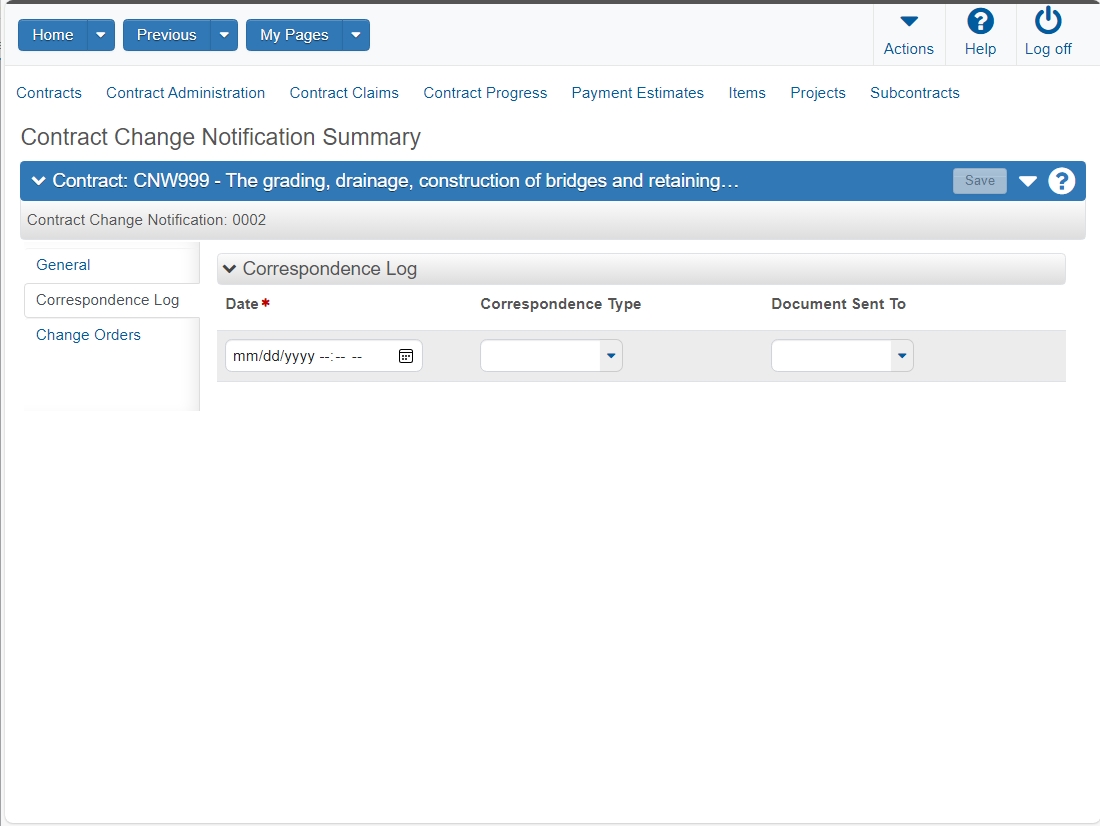
Task: Click the Home button
Action: pos(53,35)
